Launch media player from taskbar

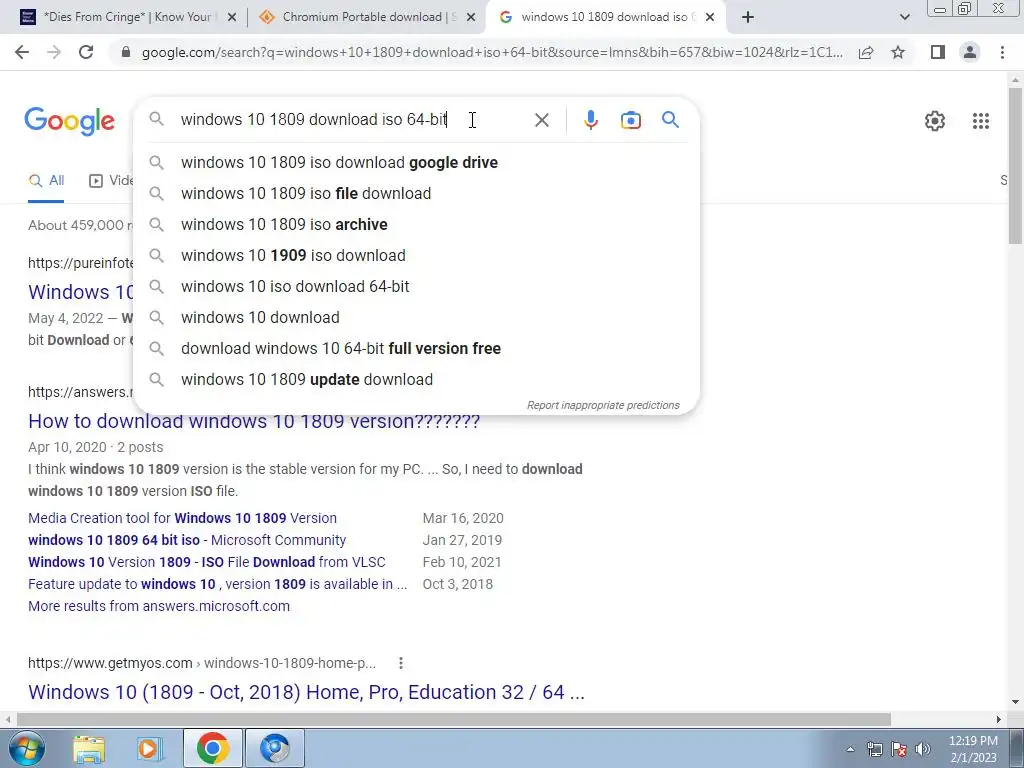[150, 748]
